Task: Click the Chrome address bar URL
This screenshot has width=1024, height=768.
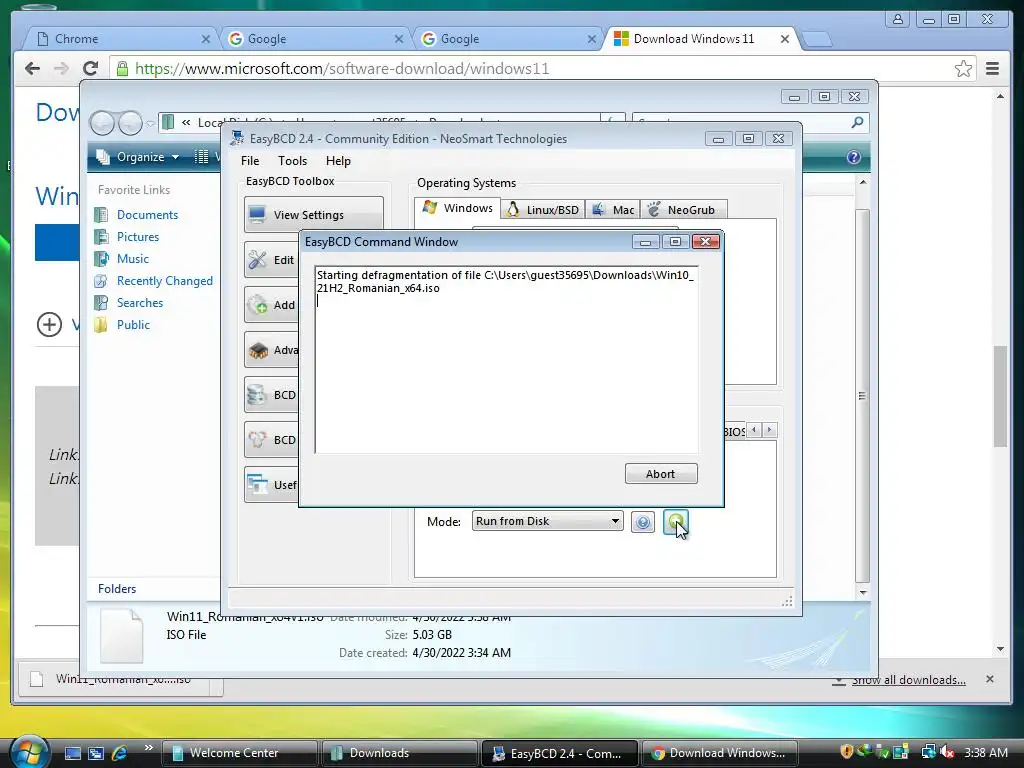Action: tap(342, 69)
